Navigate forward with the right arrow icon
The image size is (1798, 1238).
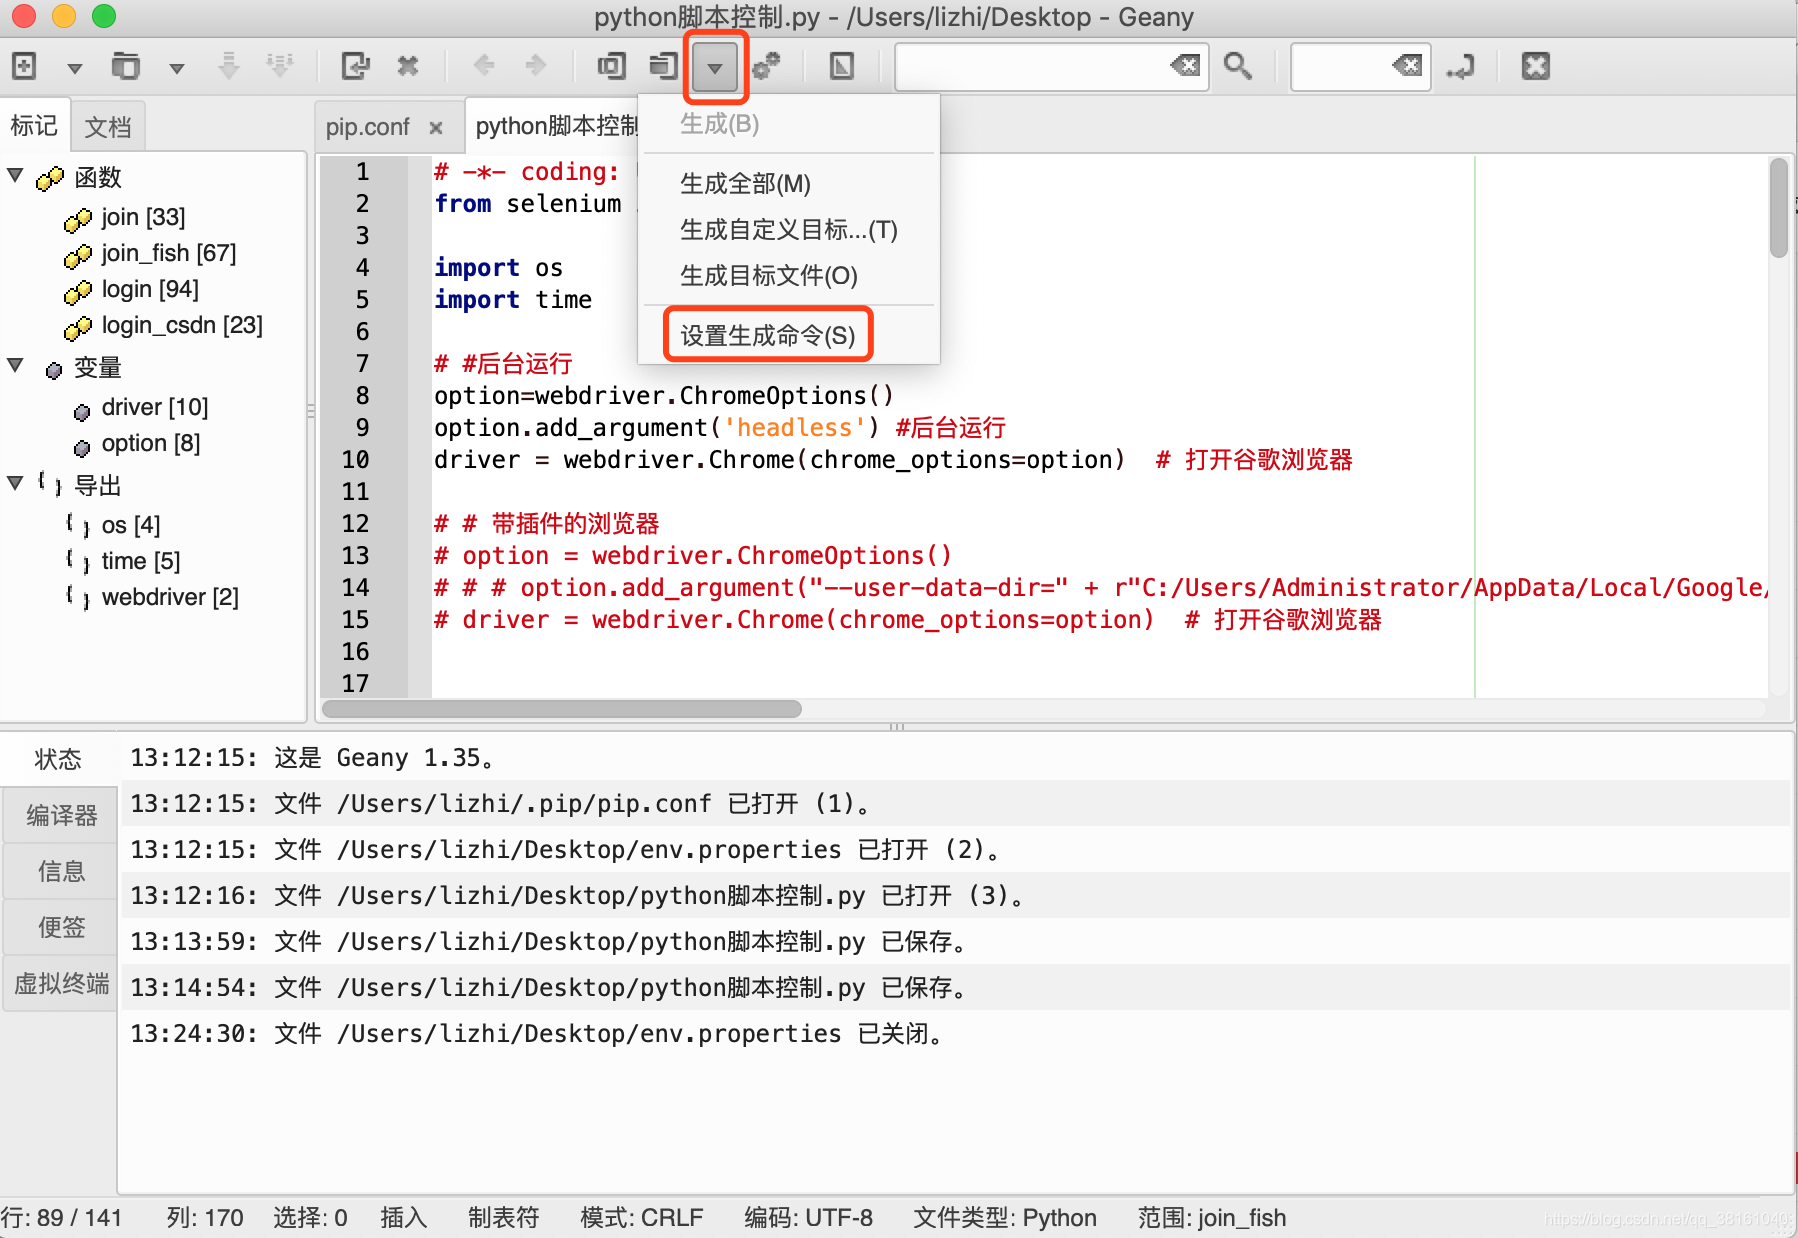pos(536,66)
